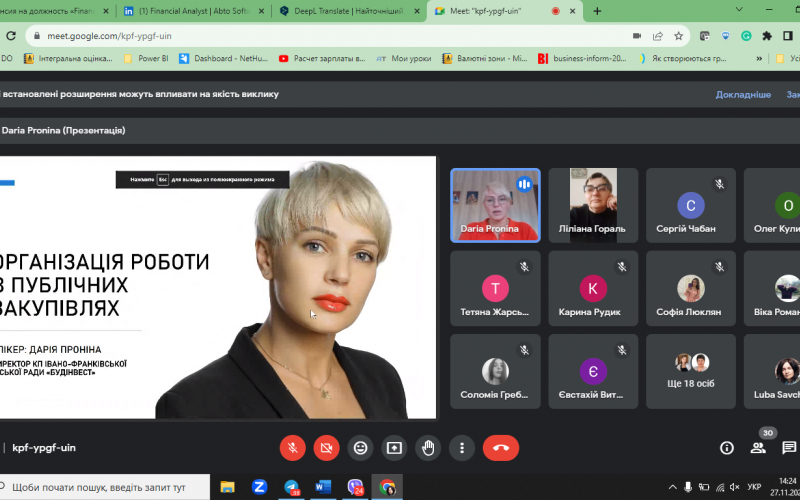The width and height of the screenshot is (800, 500).
Task: Switch to the DeepL Translate tab
Action: (348, 11)
